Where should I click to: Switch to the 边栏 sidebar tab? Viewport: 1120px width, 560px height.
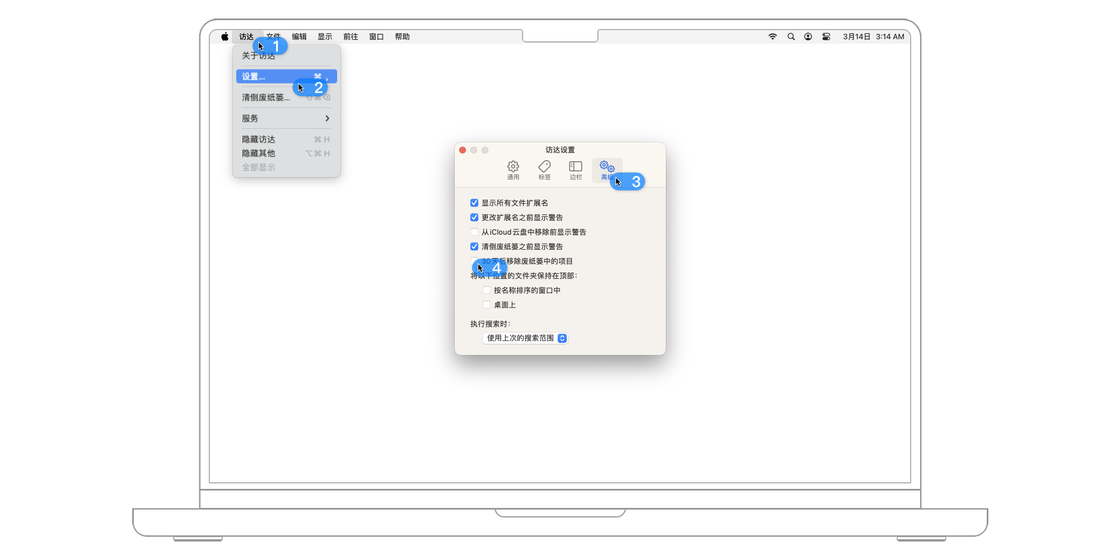pyautogui.click(x=576, y=170)
